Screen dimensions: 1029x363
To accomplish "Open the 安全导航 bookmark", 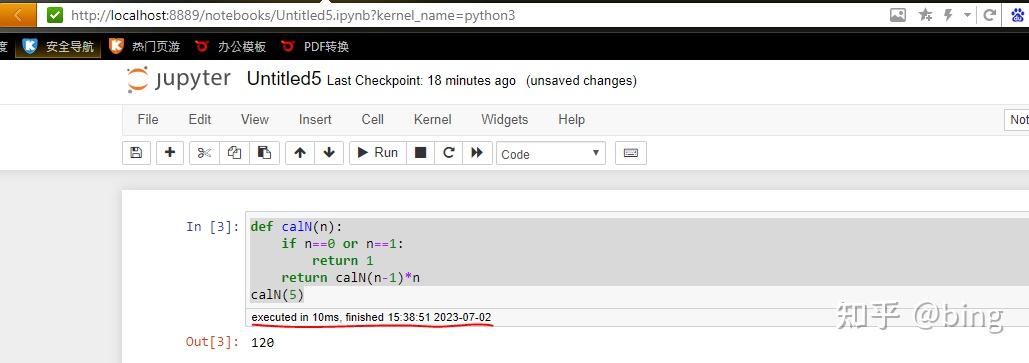I will click(58, 47).
